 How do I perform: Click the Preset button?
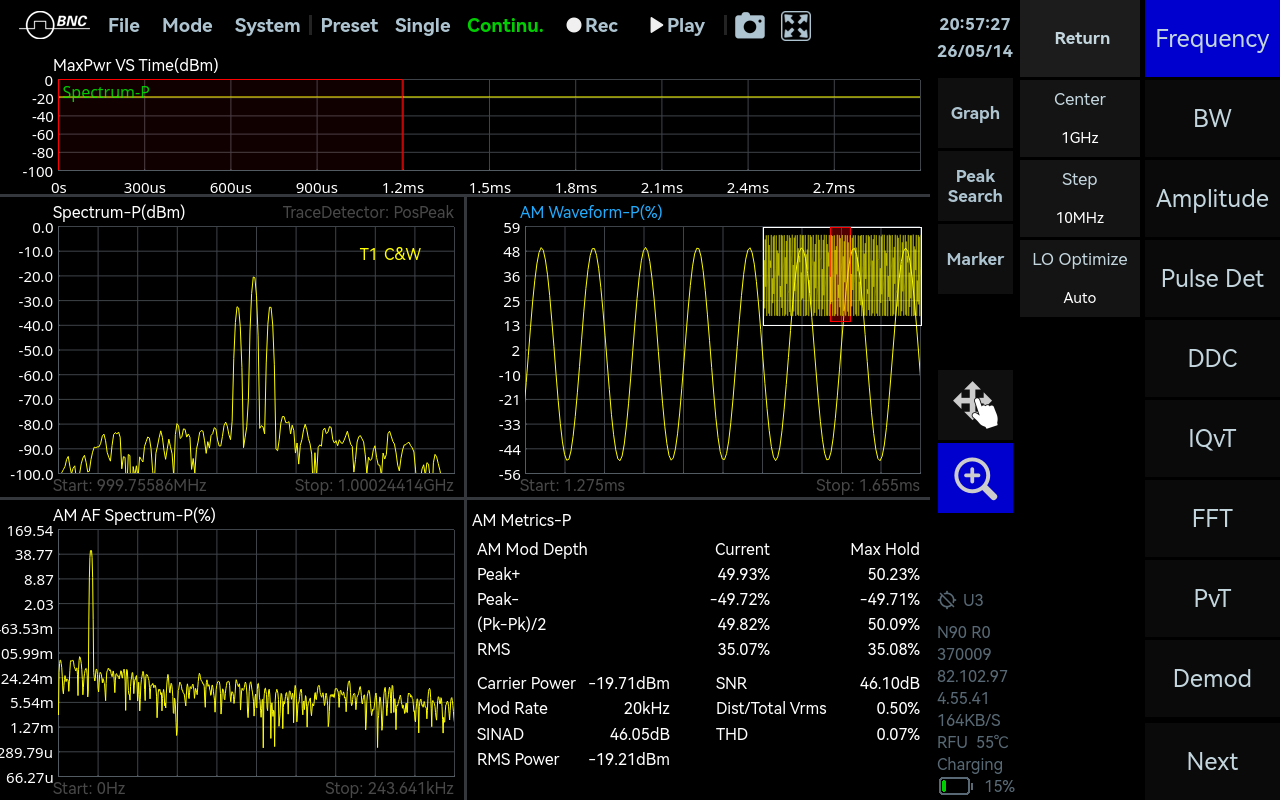point(349,26)
